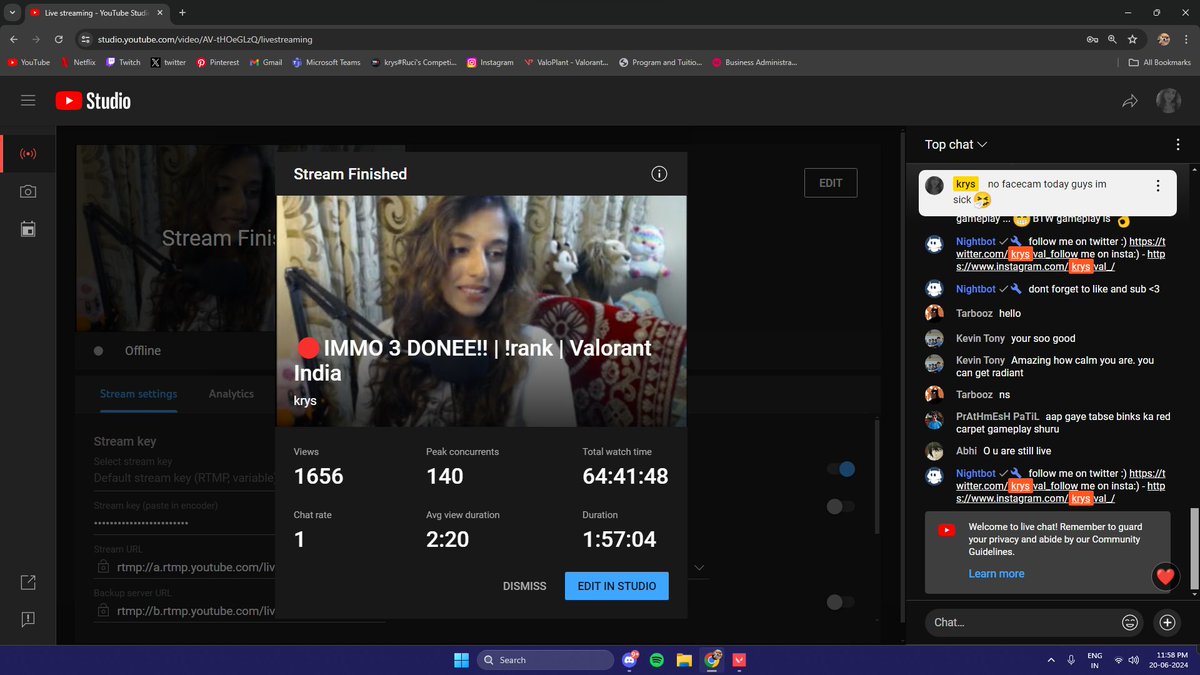This screenshot has height=675, width=1200.
Task: Open the YouTube Studio hamburger menu
Action: [x=28, y=100]
